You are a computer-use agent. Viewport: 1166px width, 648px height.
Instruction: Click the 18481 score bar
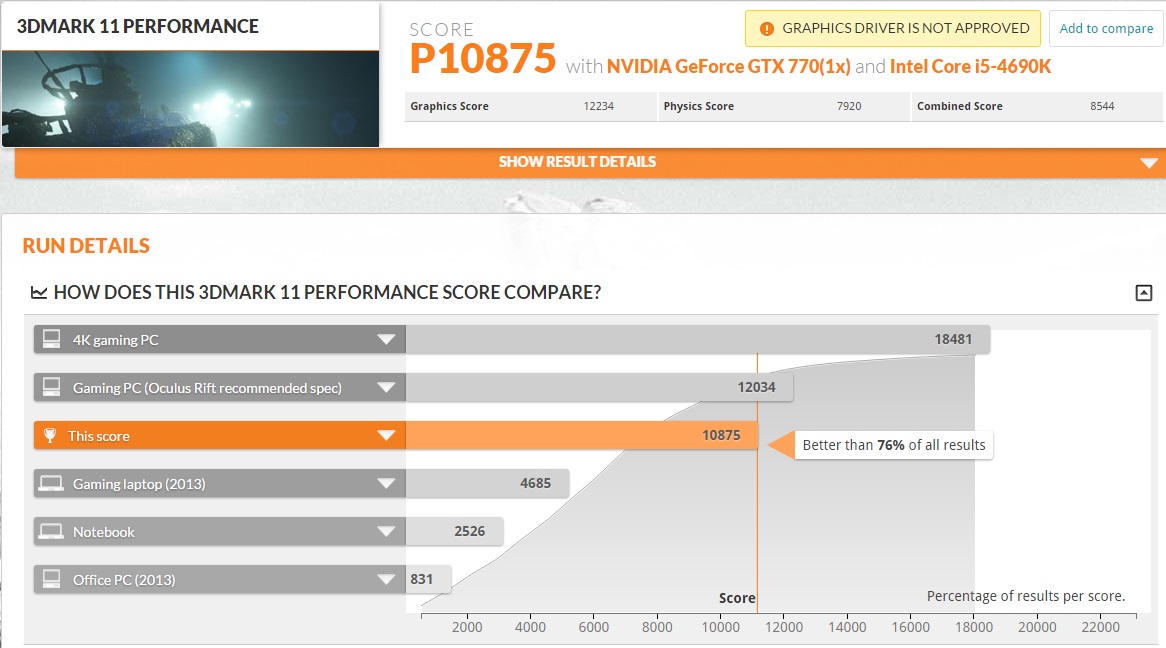[698, 339]
